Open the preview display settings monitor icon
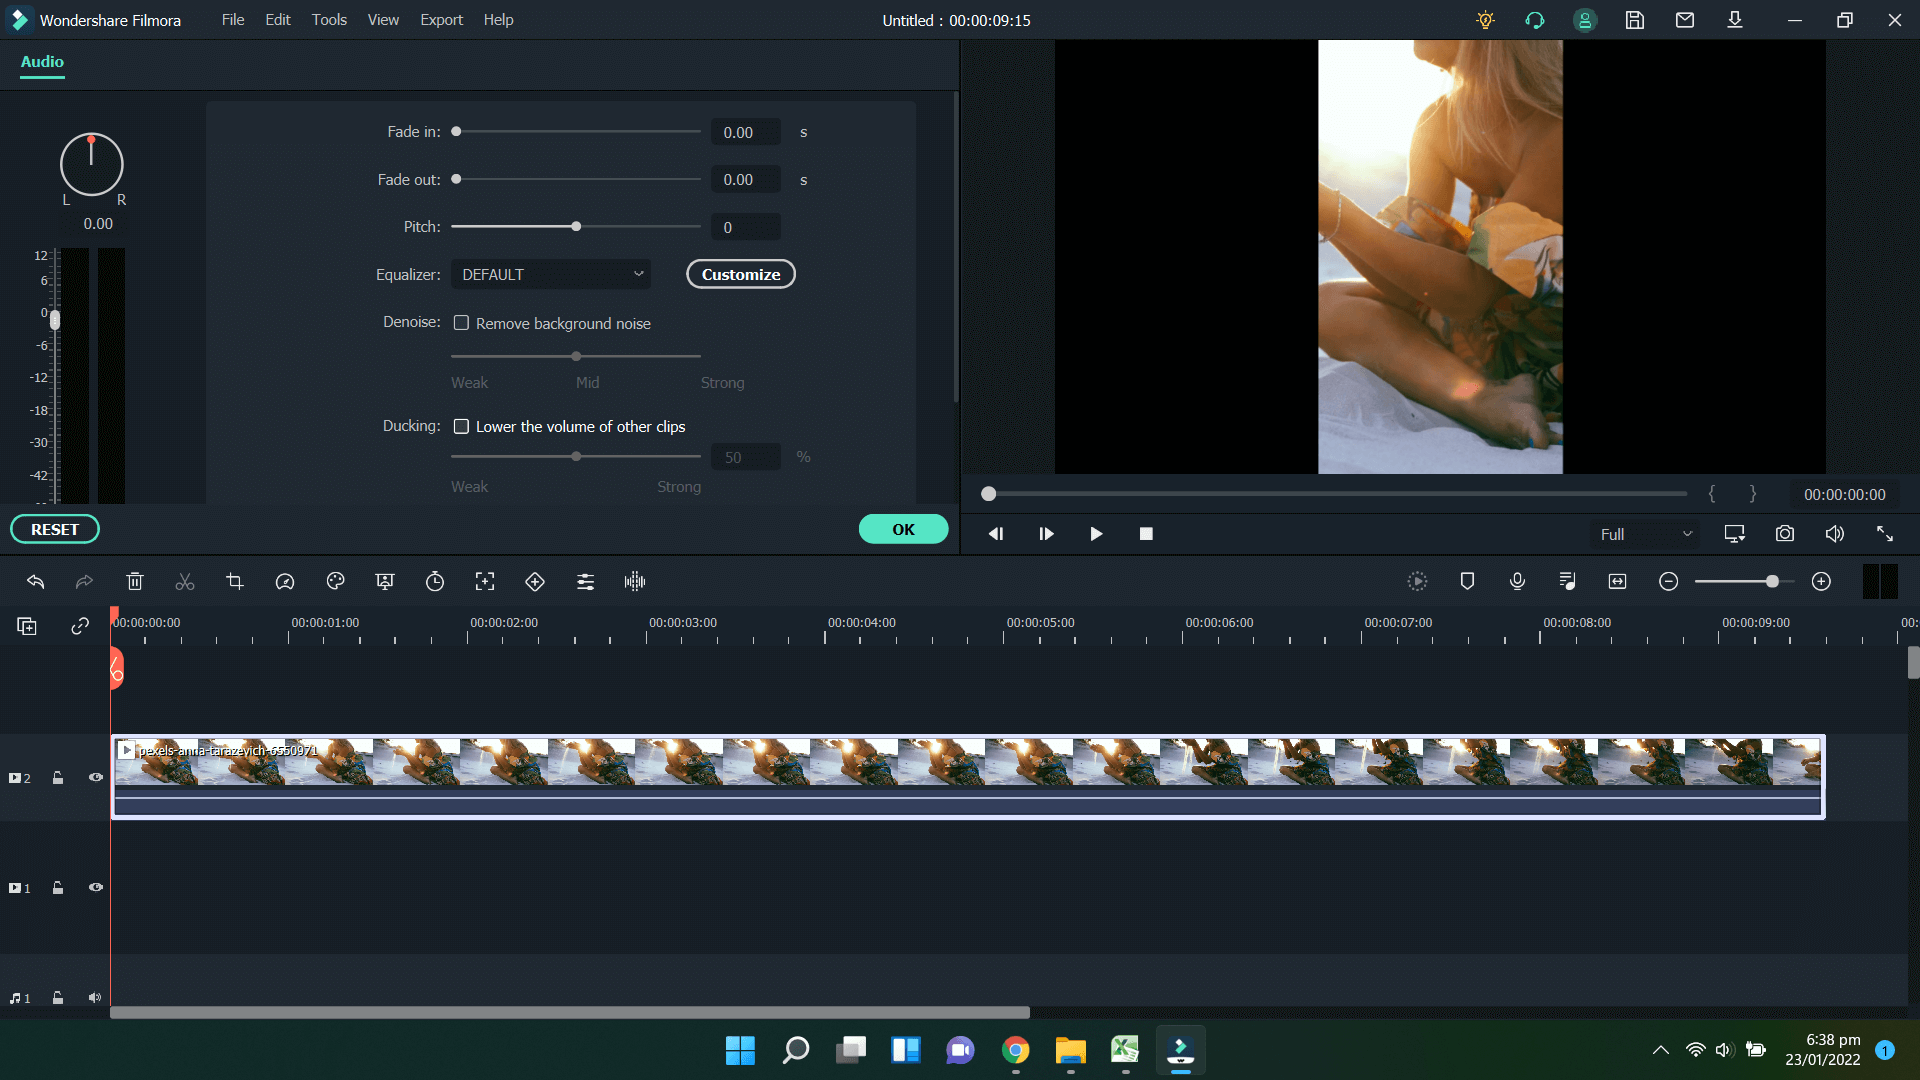Image resolution: width=1920 pixels, height=1080 pixels. point(1735,534)
